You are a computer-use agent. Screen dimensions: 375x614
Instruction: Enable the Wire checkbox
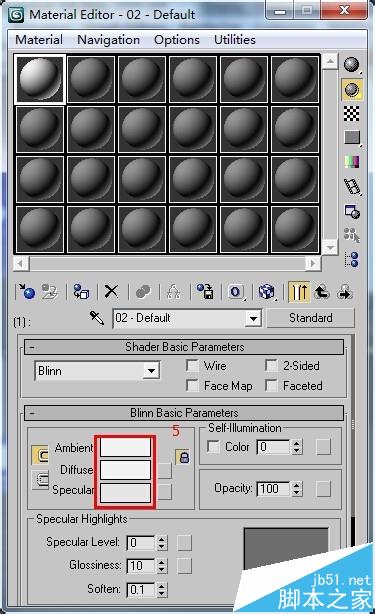click(192, 366)
